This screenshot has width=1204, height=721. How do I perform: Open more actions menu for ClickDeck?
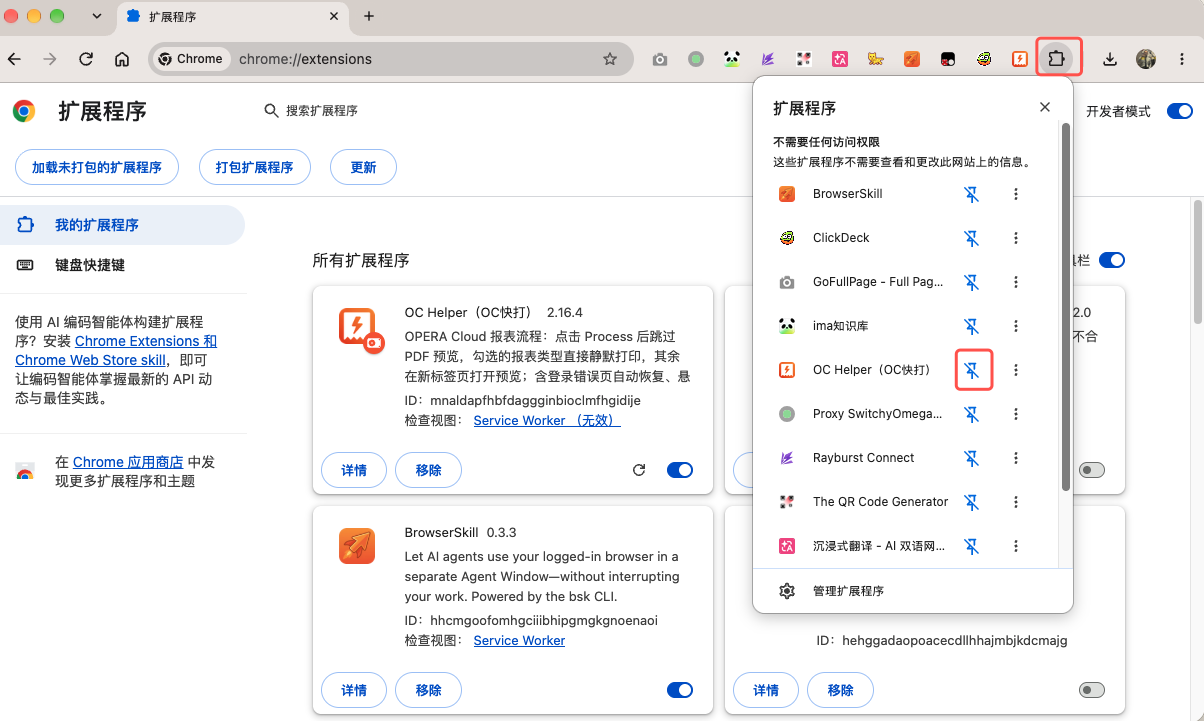coord(1016,238)
